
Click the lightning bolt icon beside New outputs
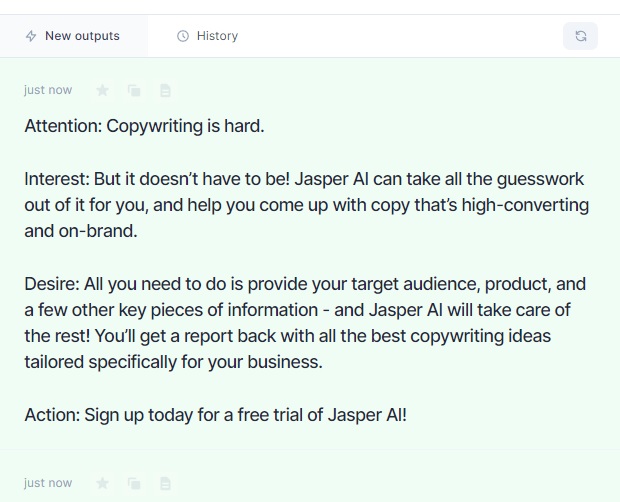point(31,36)
